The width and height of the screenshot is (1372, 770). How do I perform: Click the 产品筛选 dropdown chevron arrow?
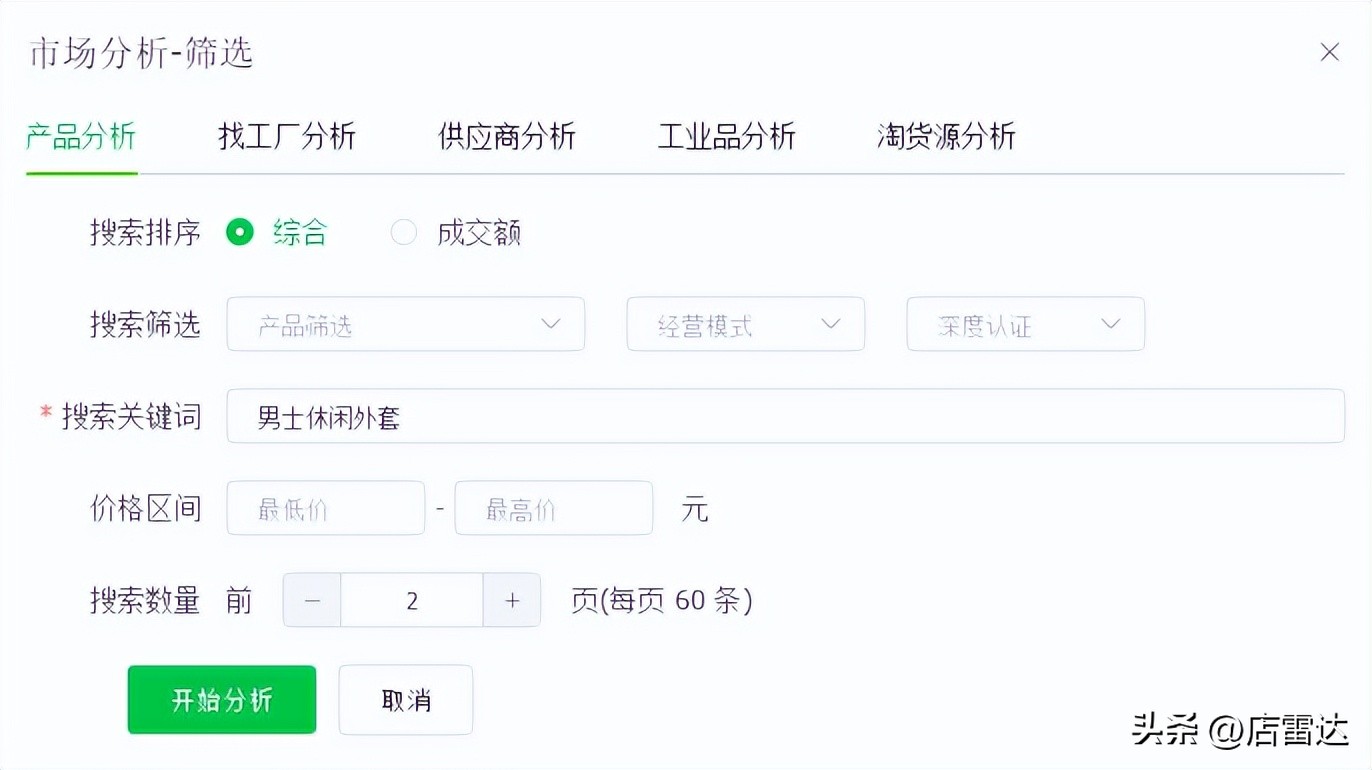pyautogui.click(x=550, y=323)
